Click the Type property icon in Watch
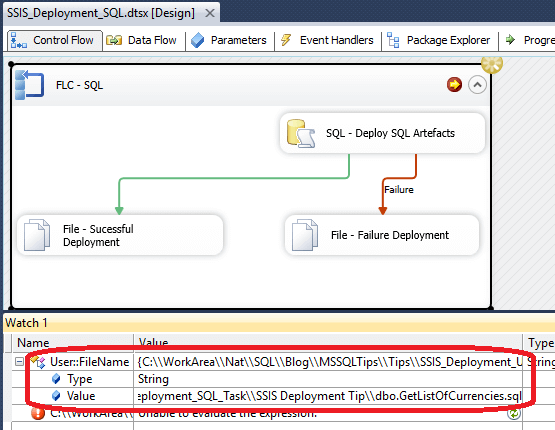The width and height of the screenshot is (555, 430). pyautogui.click(x=56, y=379)
